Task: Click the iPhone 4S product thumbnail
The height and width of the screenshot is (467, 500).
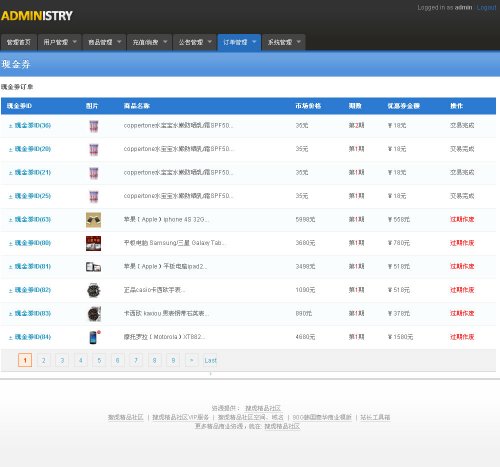Action: pyautogui.click(x=93, y=220)
